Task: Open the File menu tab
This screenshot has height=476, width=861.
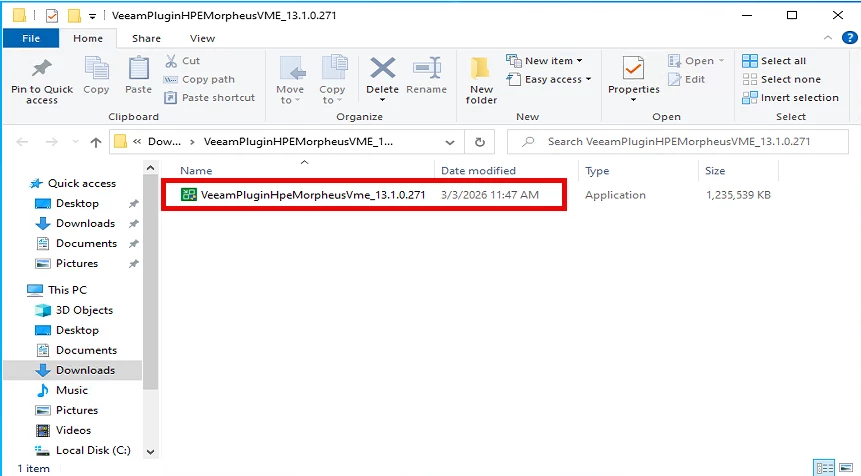Action: coord(31,38)
